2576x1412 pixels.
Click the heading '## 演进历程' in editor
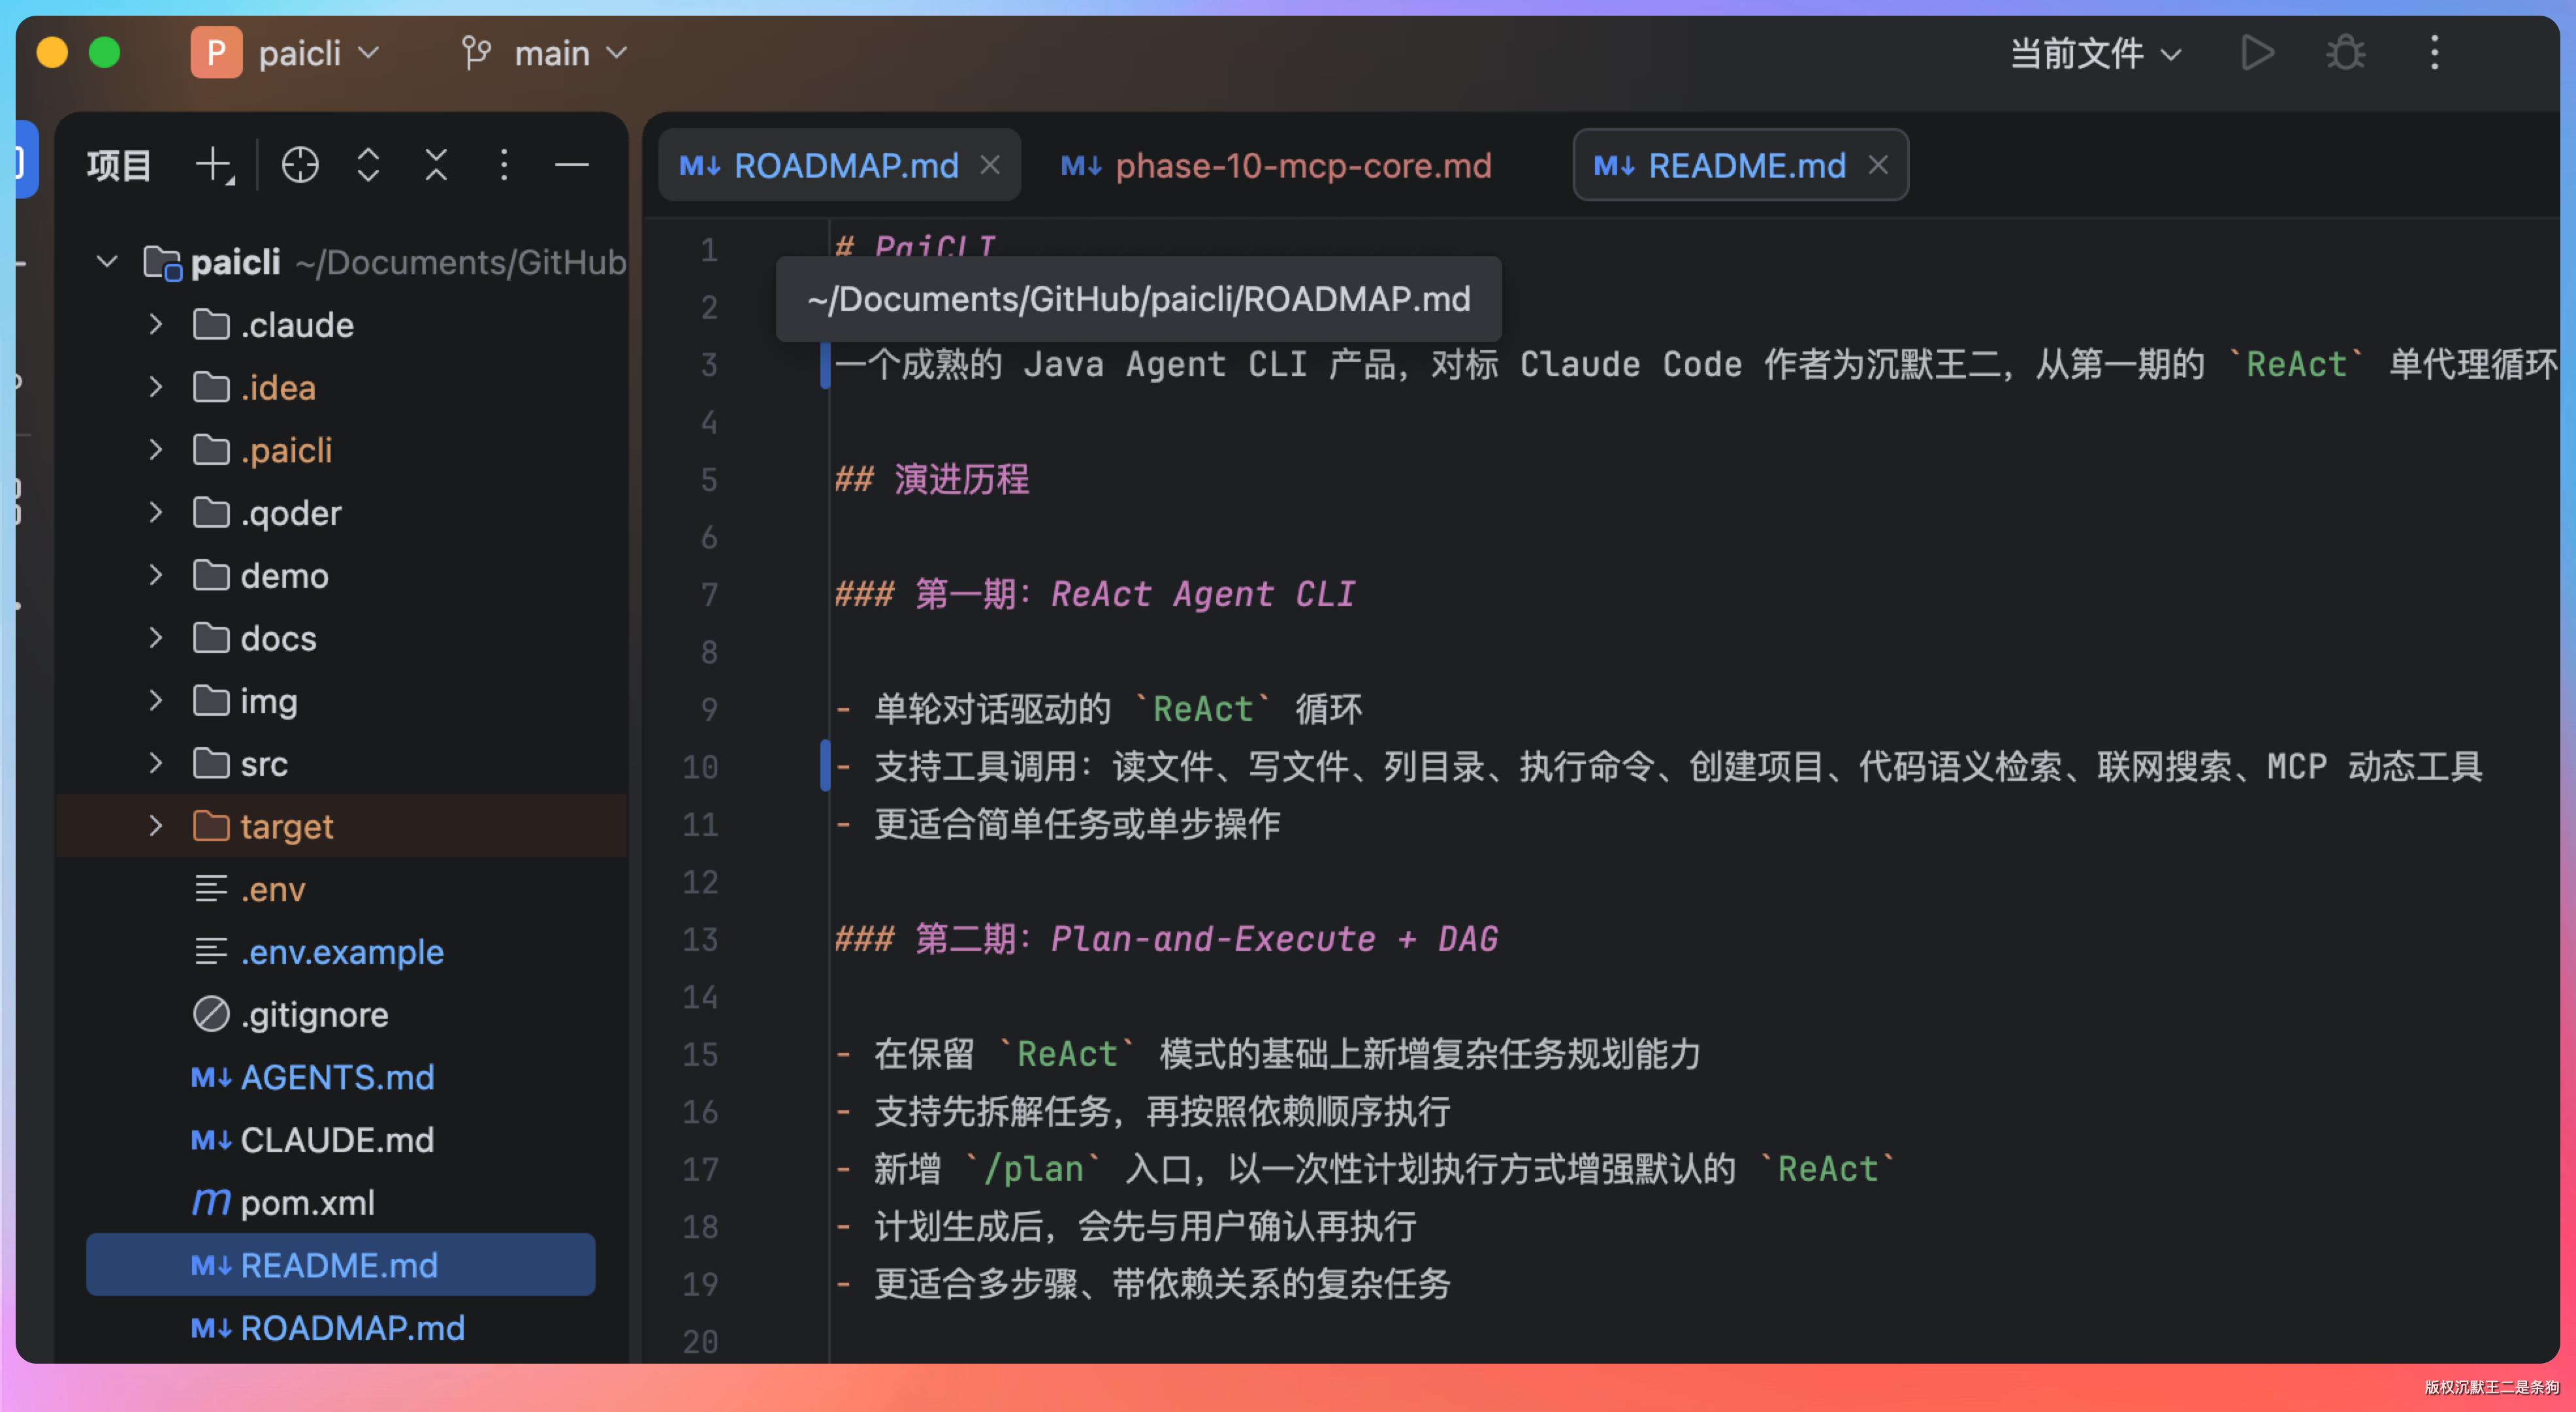click(932, 480)
